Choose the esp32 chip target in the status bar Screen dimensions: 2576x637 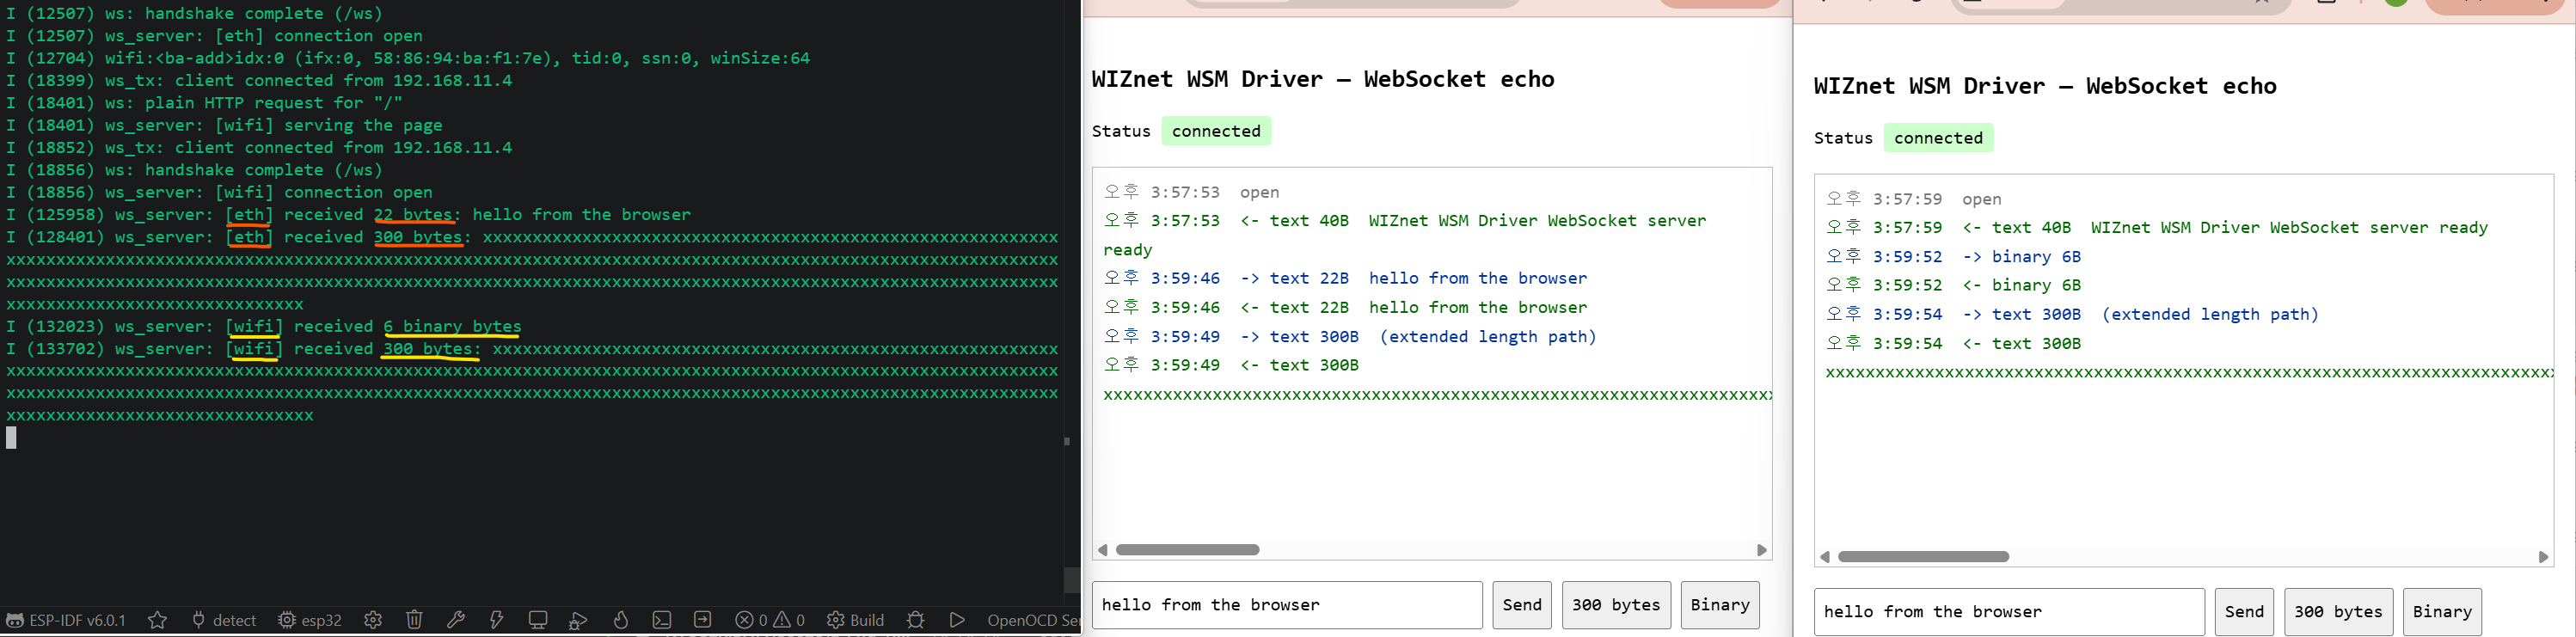coord(310,620)
